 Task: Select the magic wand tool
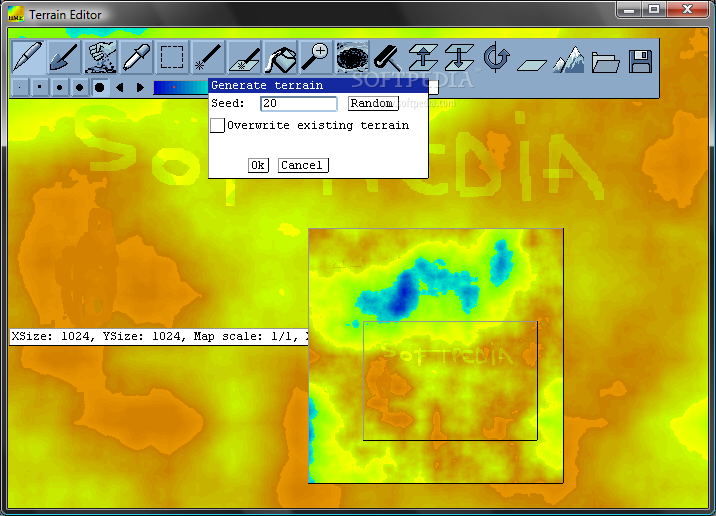click(x=208, y=57)
